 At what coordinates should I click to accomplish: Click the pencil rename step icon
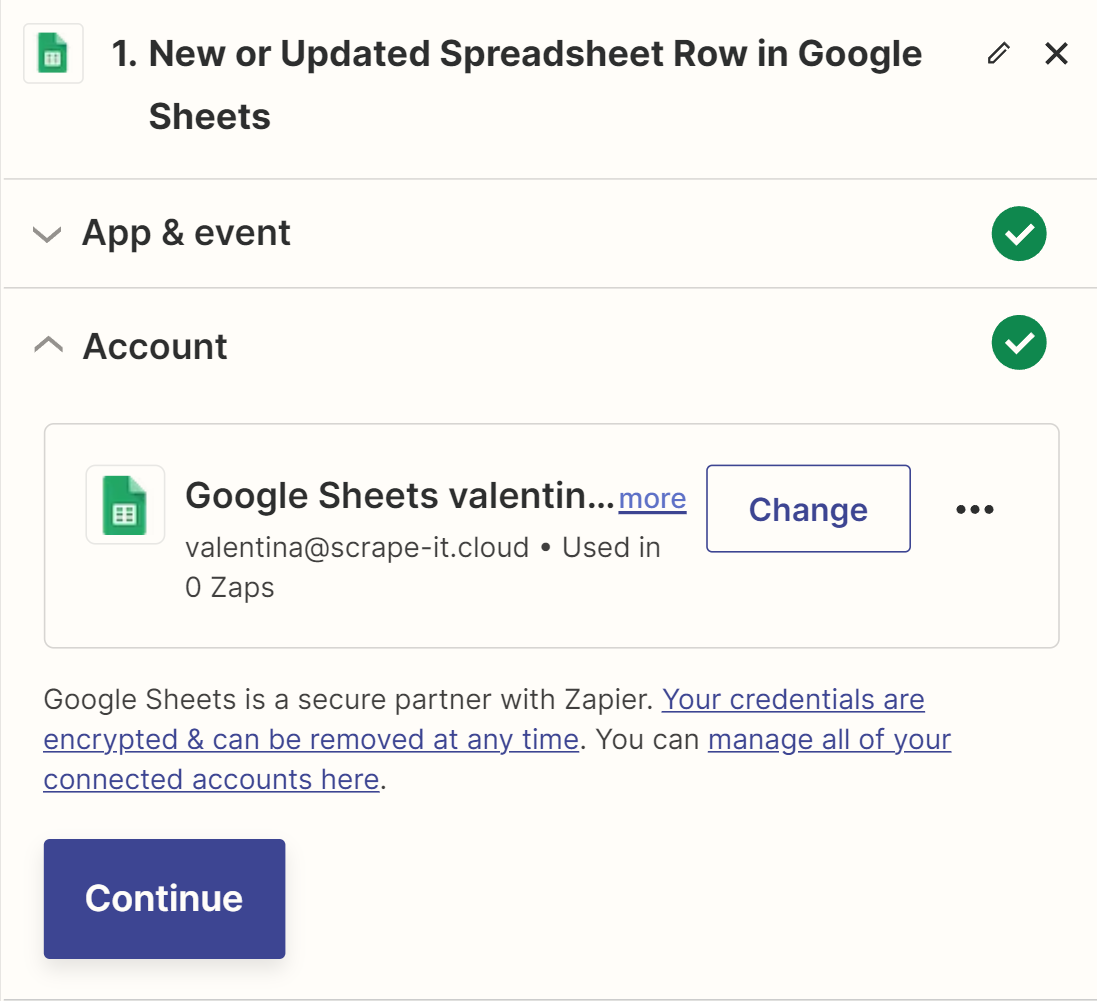point(998,53)
